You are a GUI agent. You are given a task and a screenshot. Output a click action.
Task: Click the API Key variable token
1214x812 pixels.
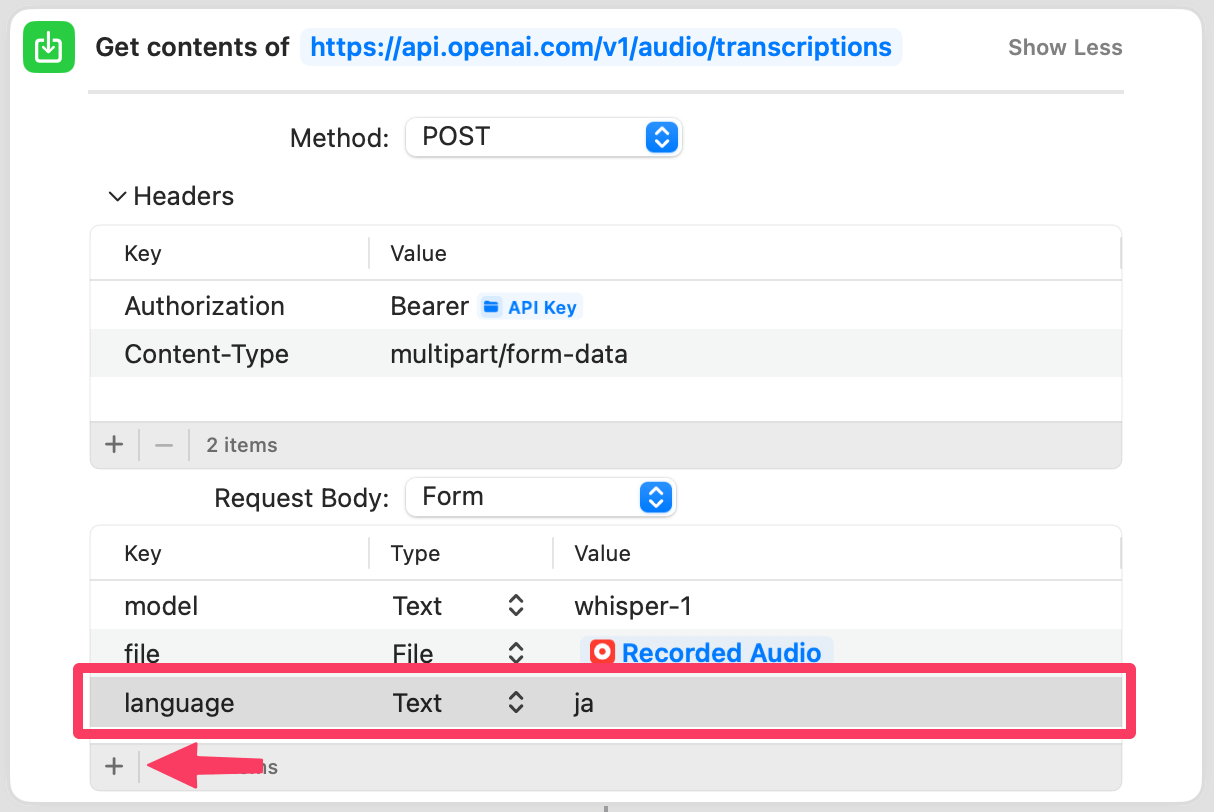pos(530,307)
